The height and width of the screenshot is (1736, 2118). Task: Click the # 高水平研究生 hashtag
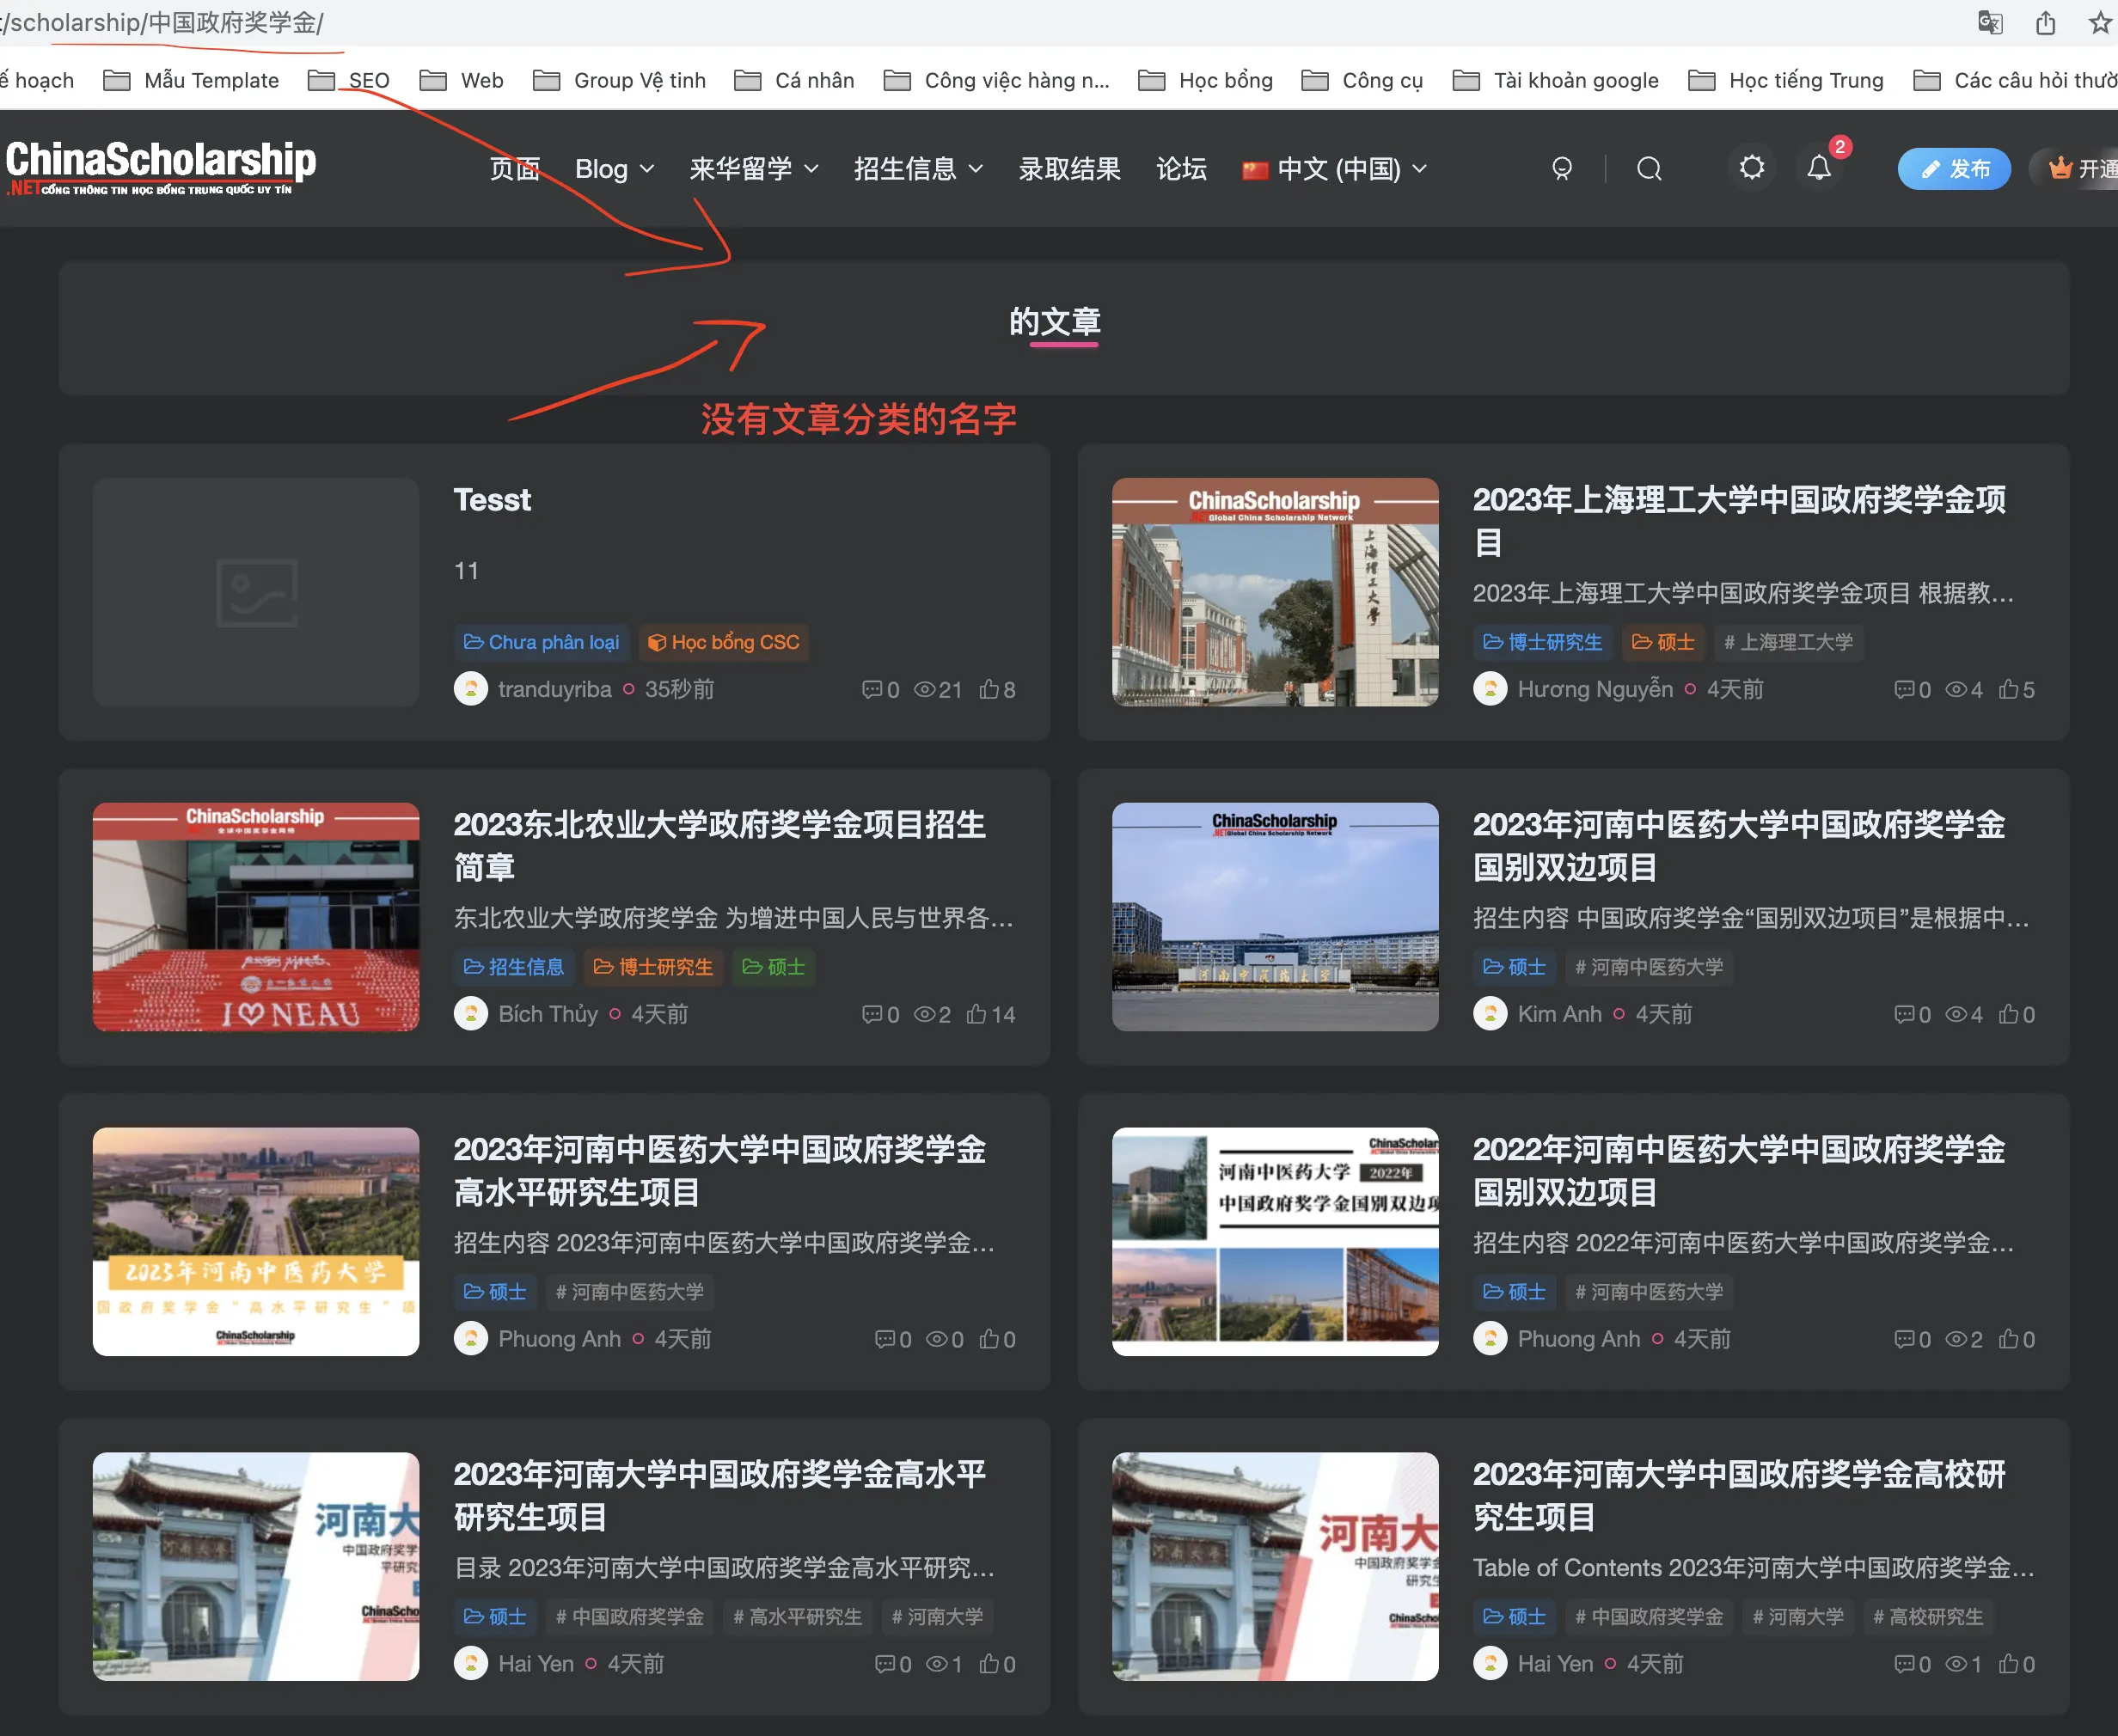[x=798, y=1617]
